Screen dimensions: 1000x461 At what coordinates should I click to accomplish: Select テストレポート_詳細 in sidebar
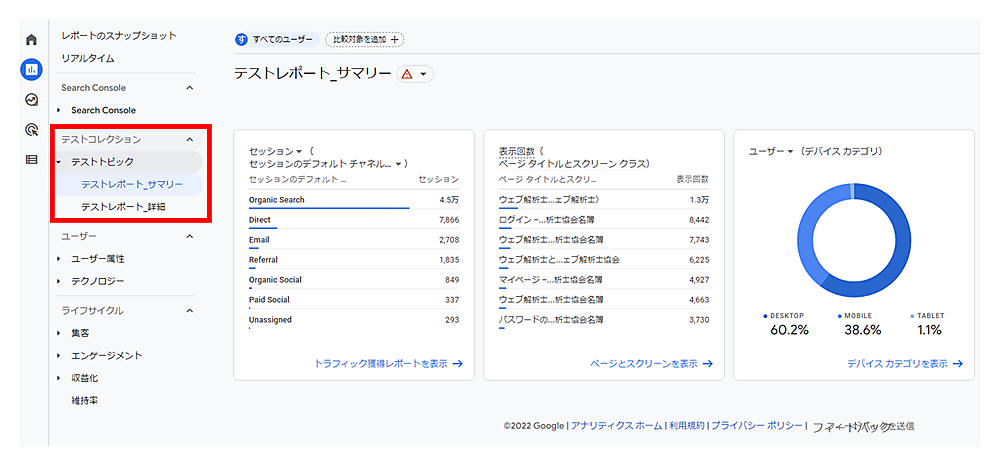[123, 207]
